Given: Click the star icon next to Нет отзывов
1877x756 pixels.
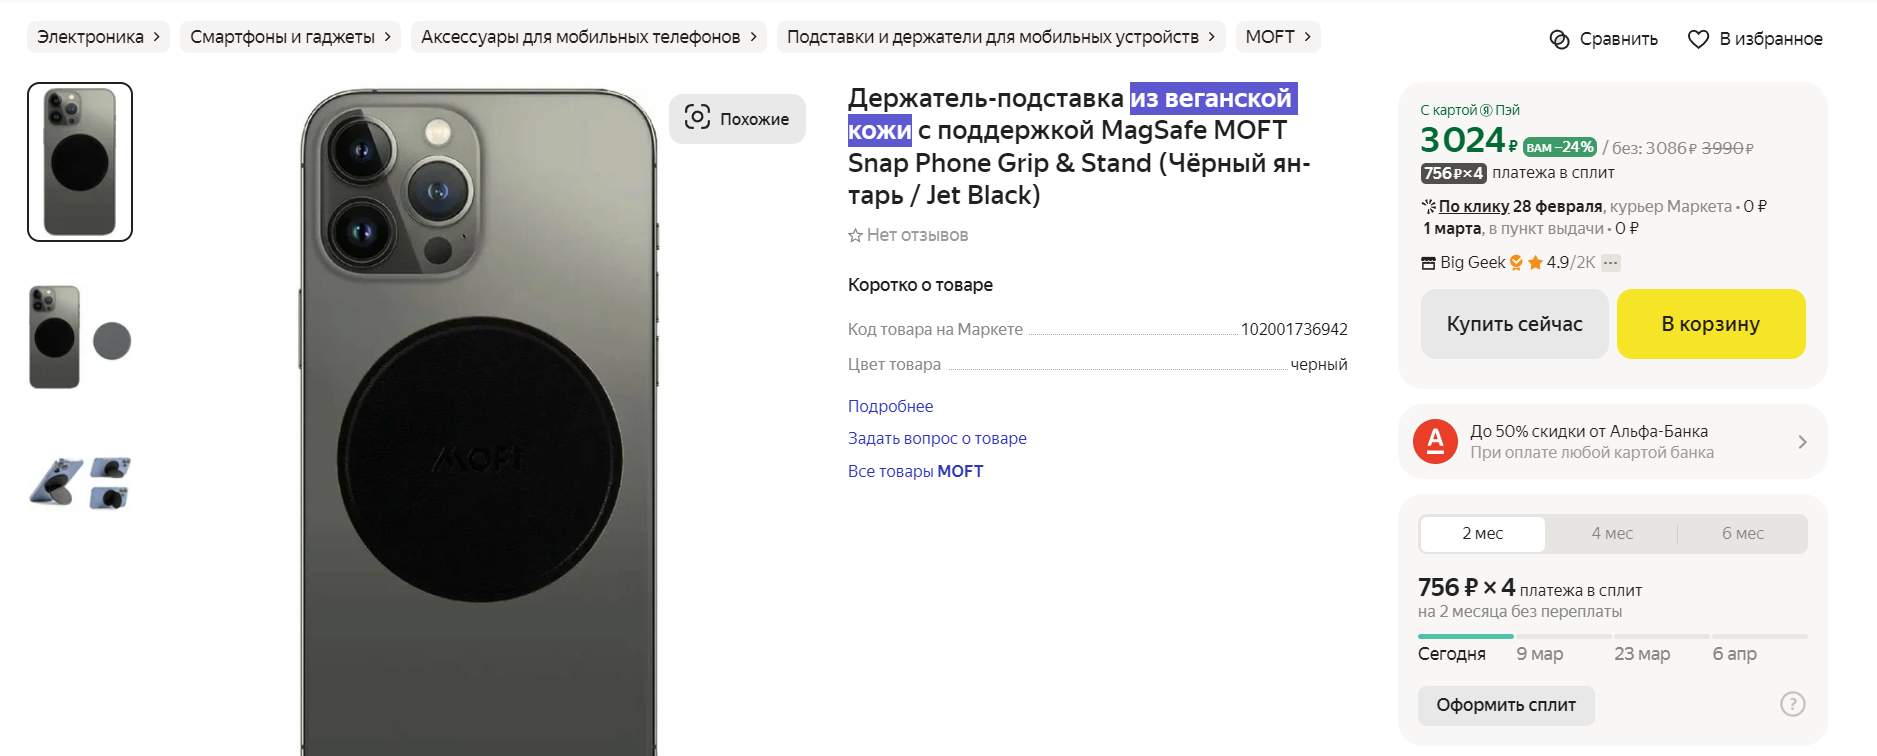Looking at the screenshot, I should (855, 236).
